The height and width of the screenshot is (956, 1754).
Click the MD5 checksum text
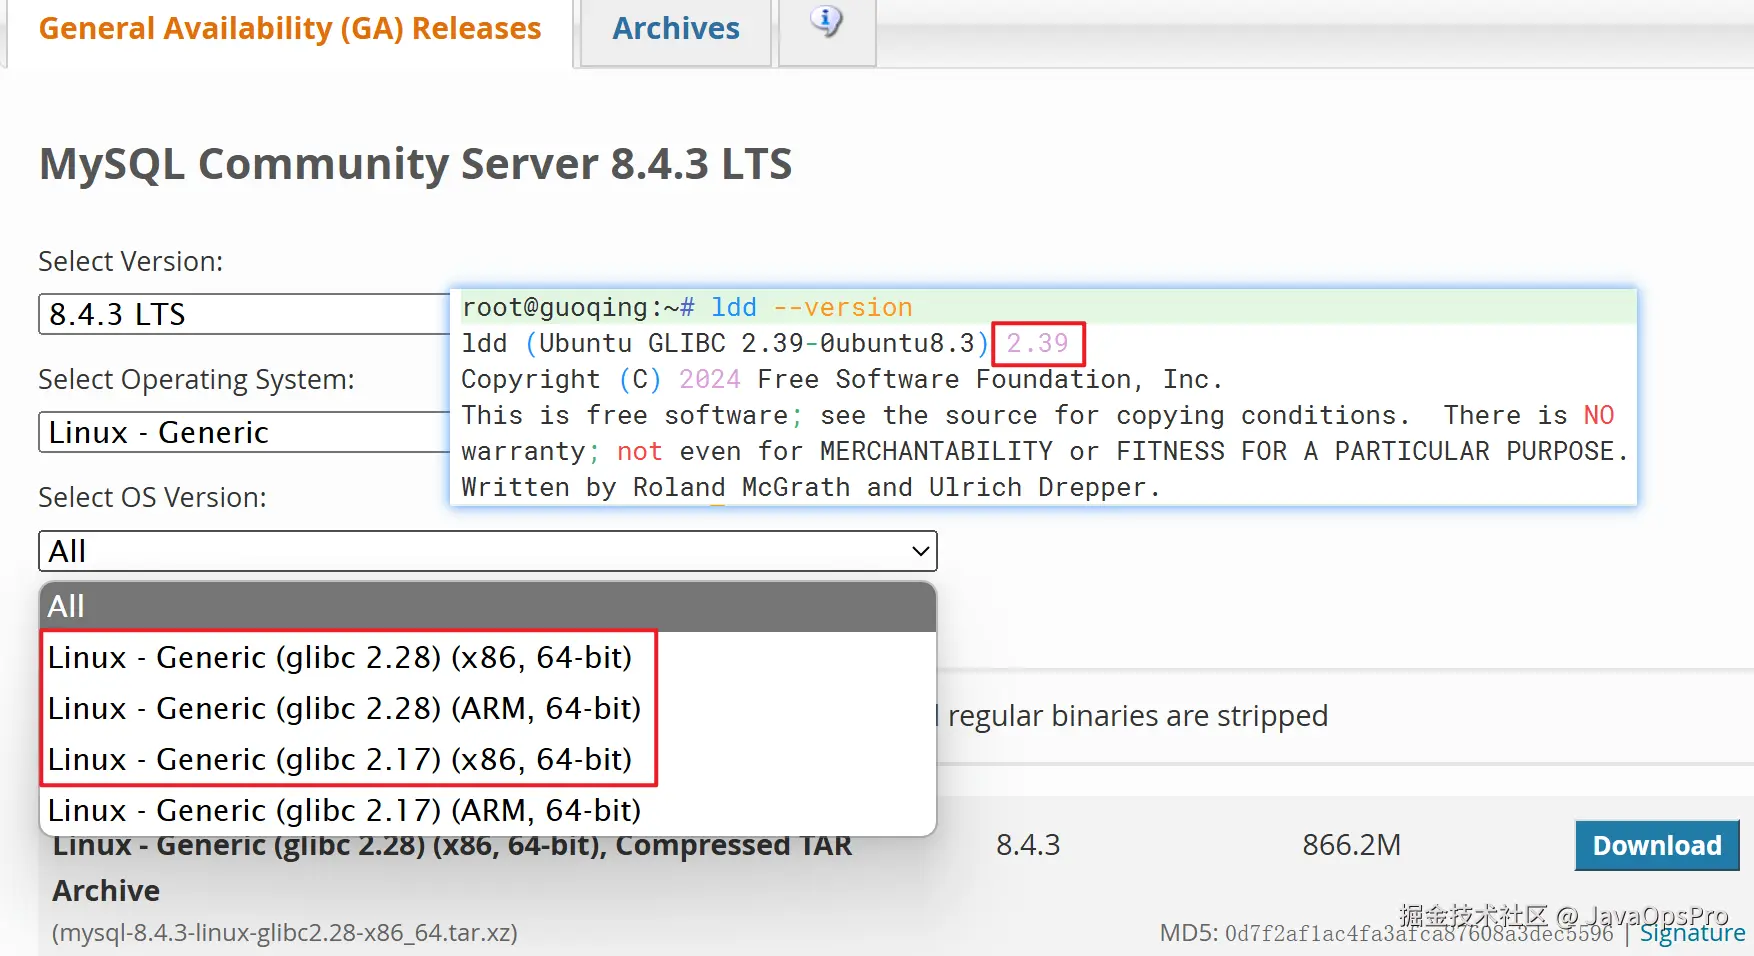pos(1386,933)
